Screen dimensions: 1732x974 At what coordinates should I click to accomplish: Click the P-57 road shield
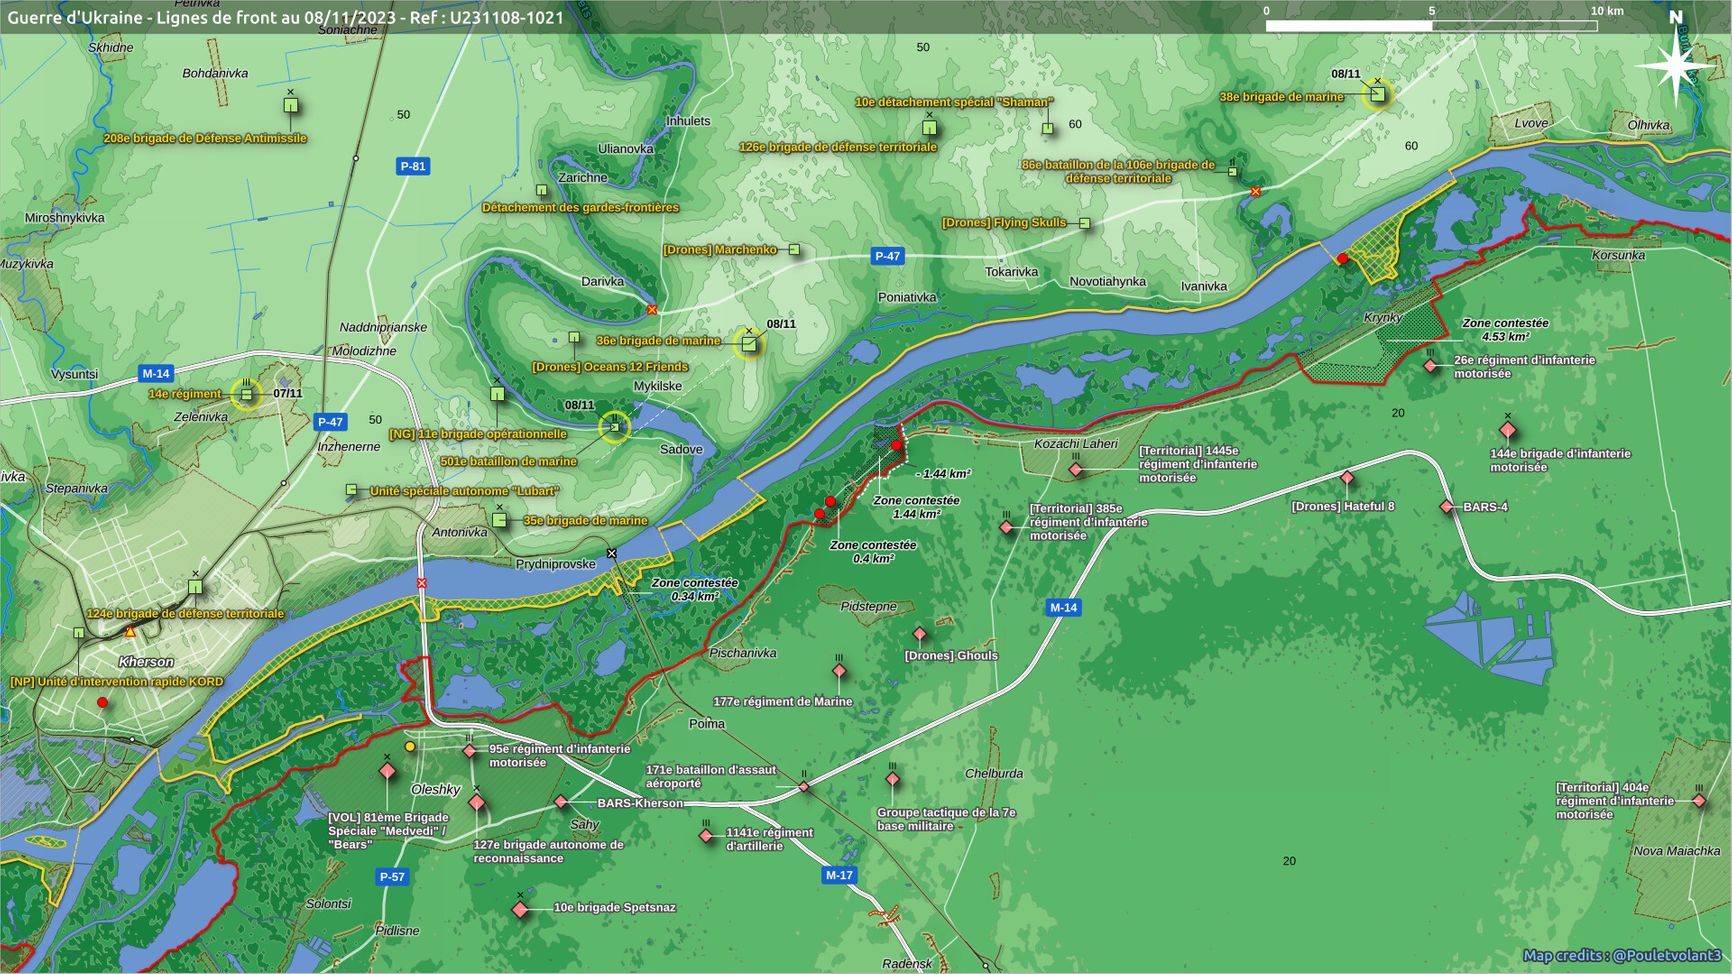pos(392,877)
